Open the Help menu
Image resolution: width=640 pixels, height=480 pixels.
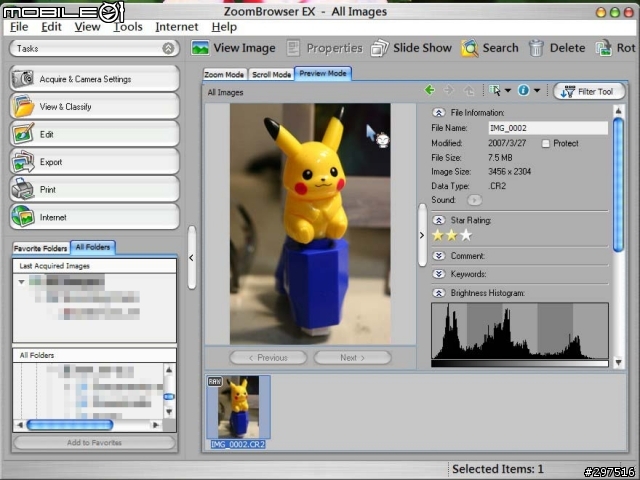tap(224, 27)
